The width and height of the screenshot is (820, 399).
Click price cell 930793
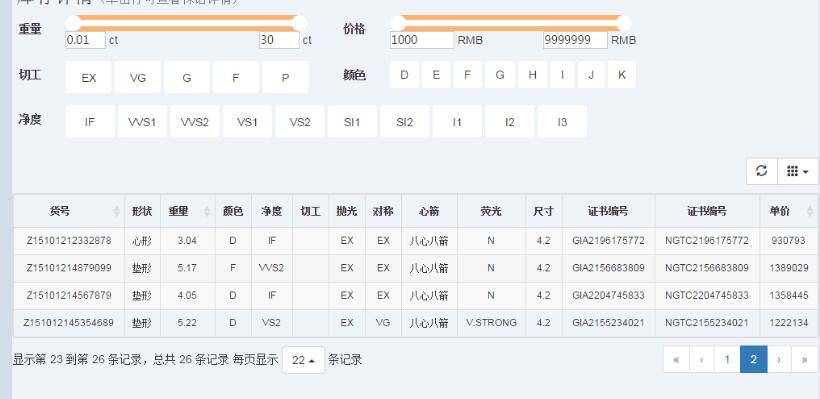pyautogui.click(x=789, y=241)
